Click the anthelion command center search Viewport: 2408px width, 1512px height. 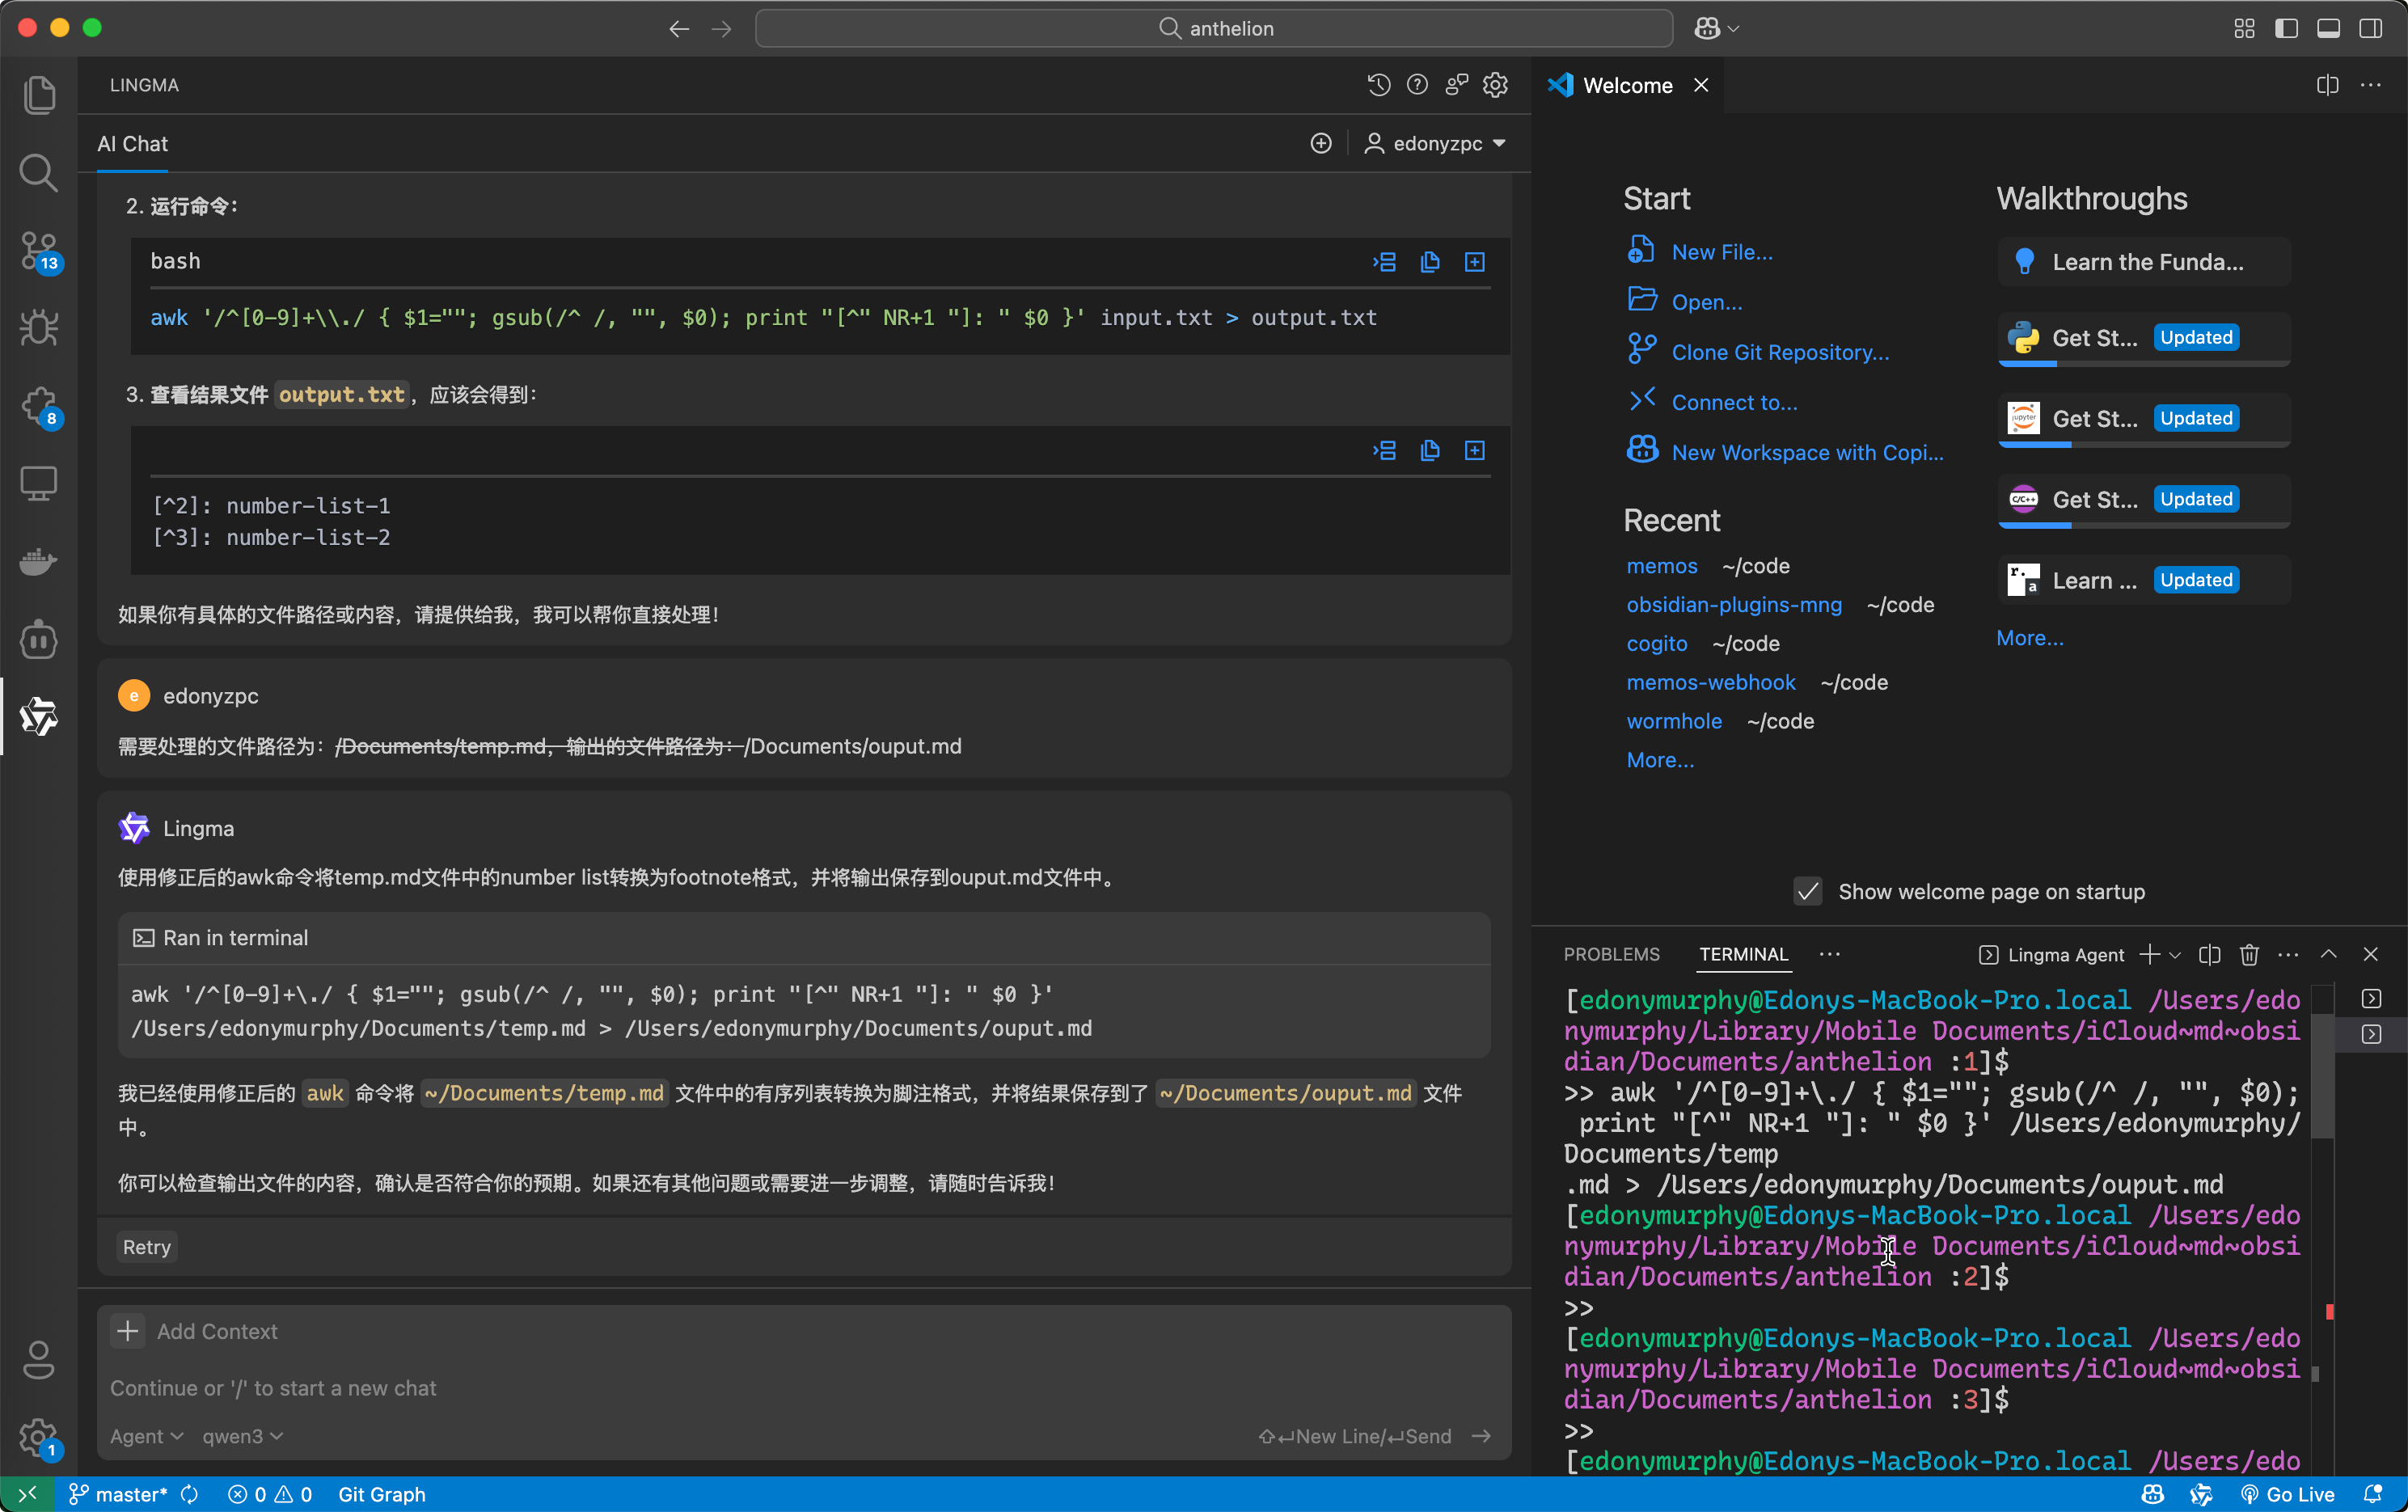tap(1213, 28)
